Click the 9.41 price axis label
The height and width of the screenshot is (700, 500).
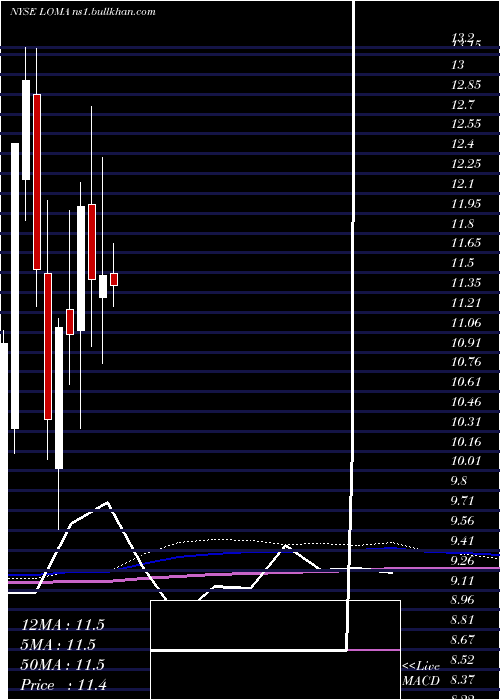pos(463,541)
